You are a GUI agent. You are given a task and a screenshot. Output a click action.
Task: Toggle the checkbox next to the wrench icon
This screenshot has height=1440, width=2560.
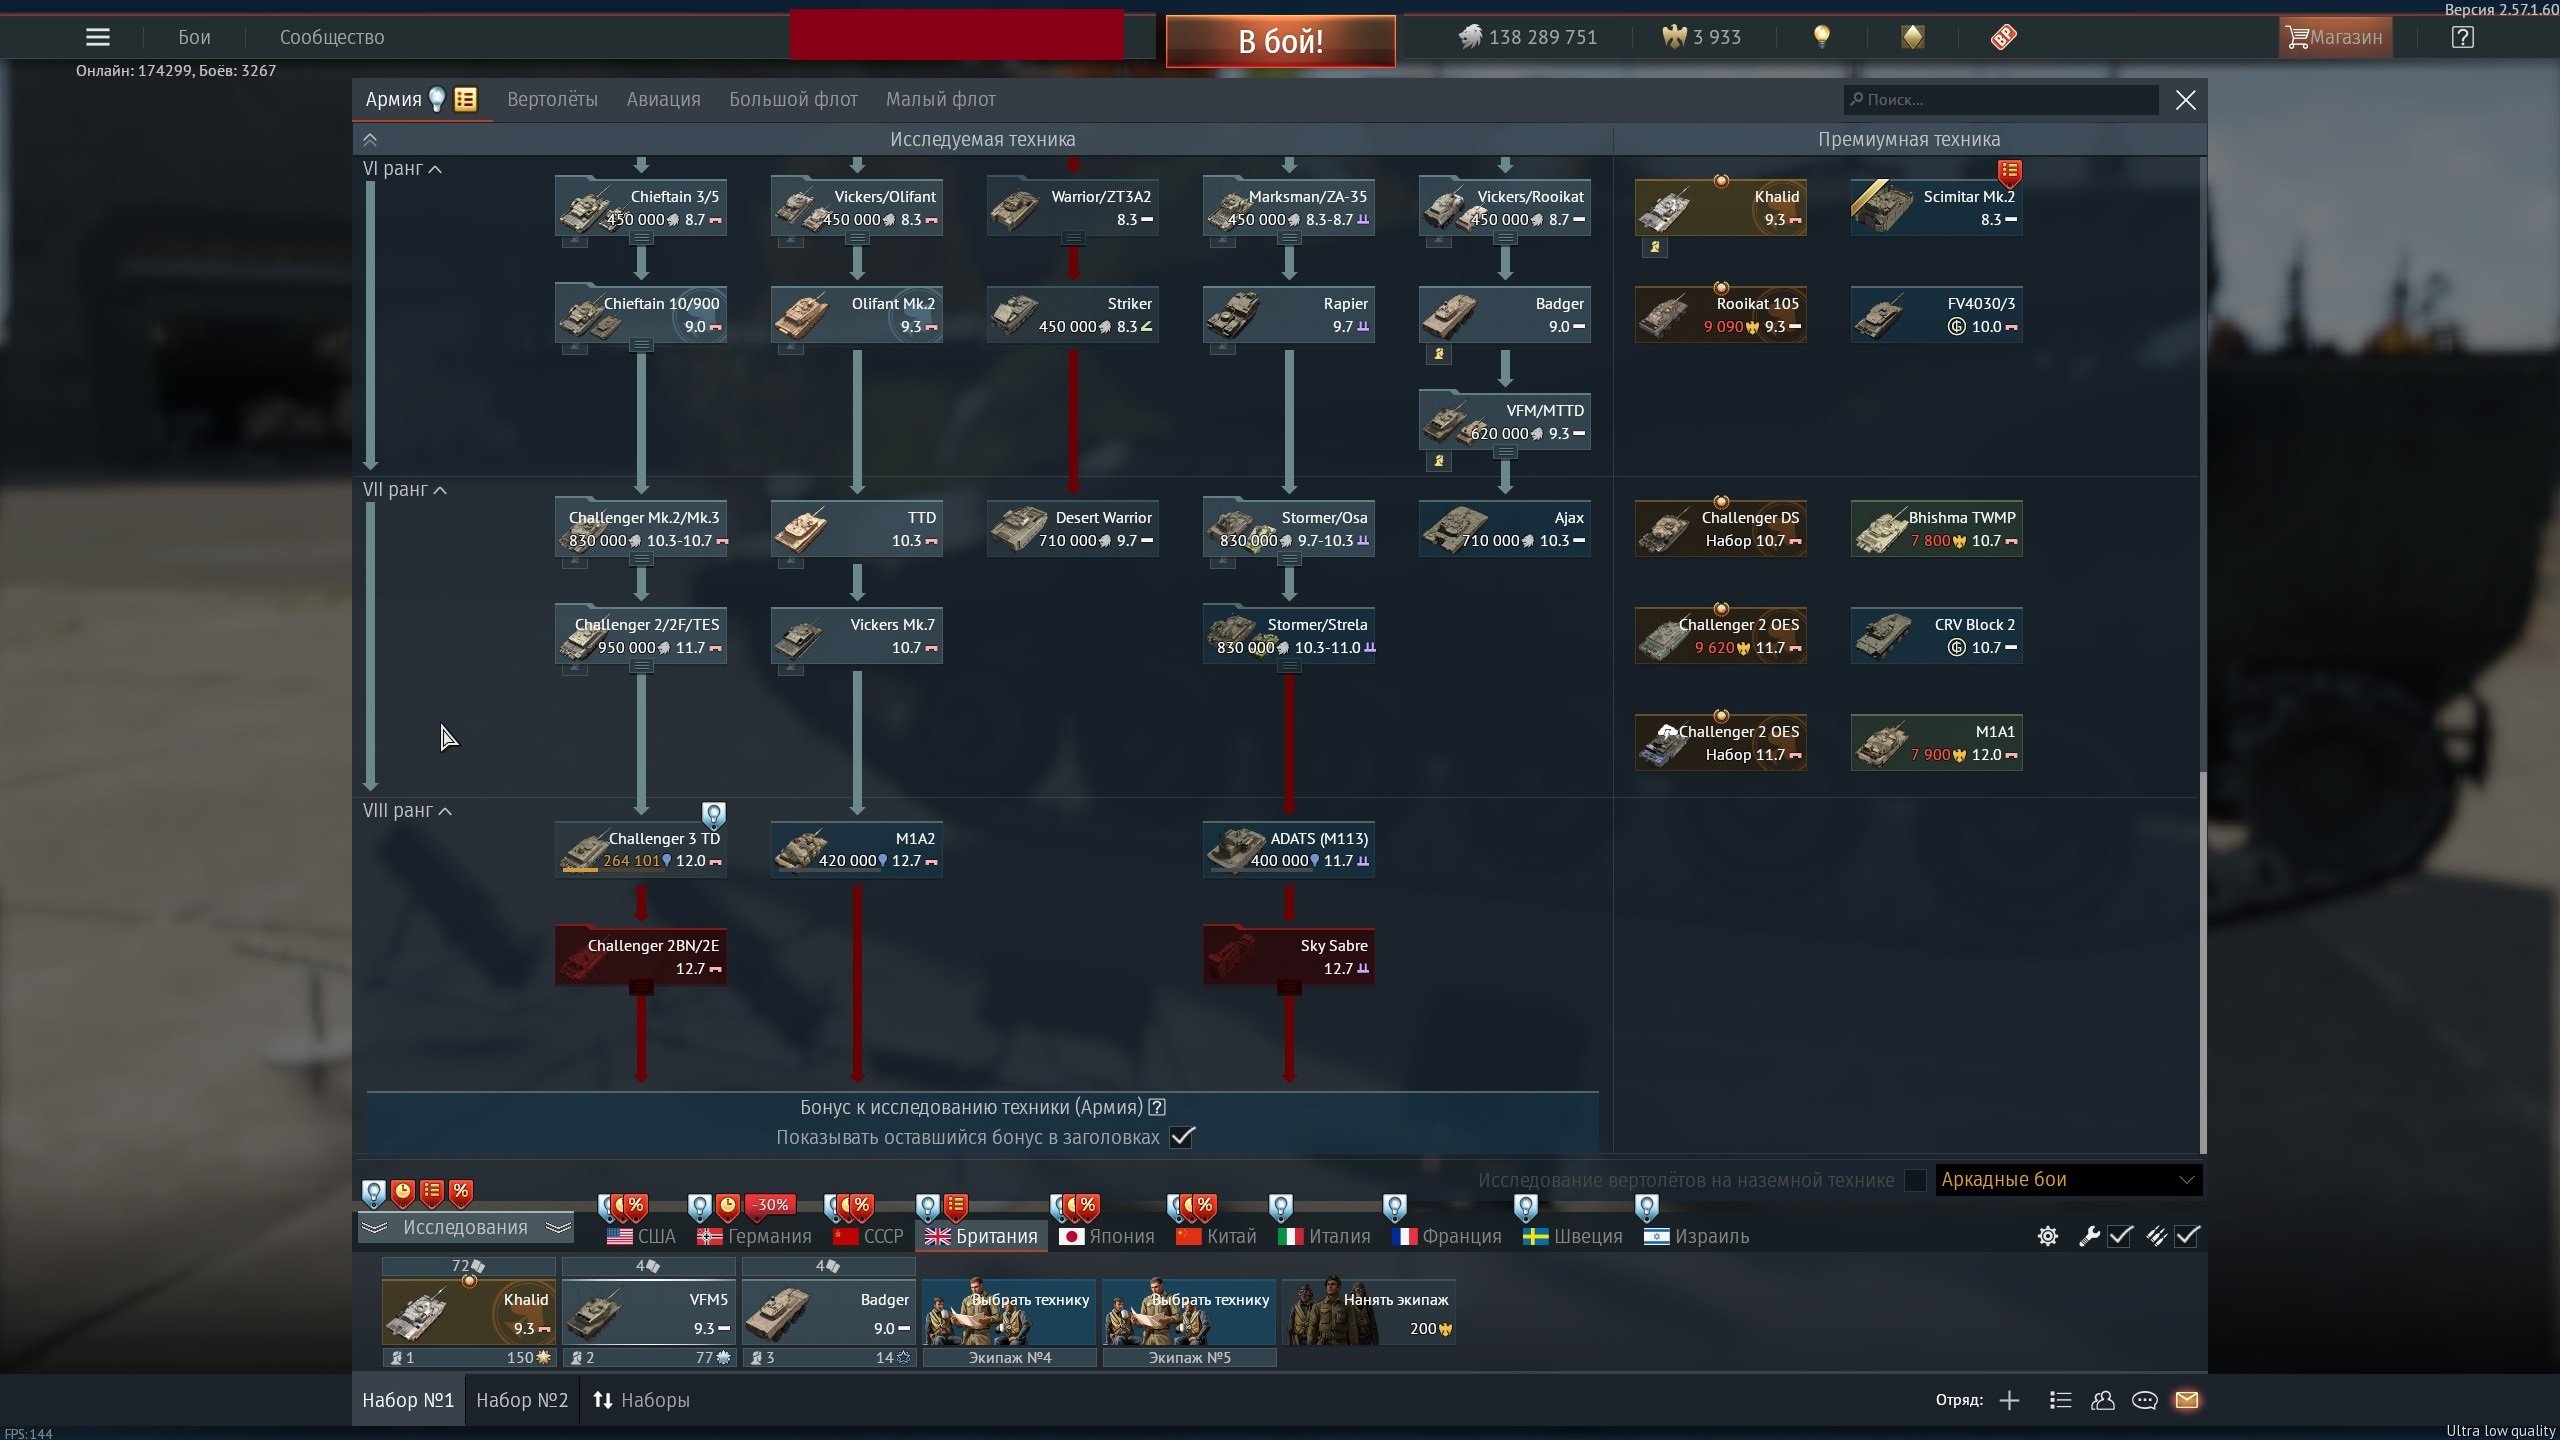point(2120,1236)
